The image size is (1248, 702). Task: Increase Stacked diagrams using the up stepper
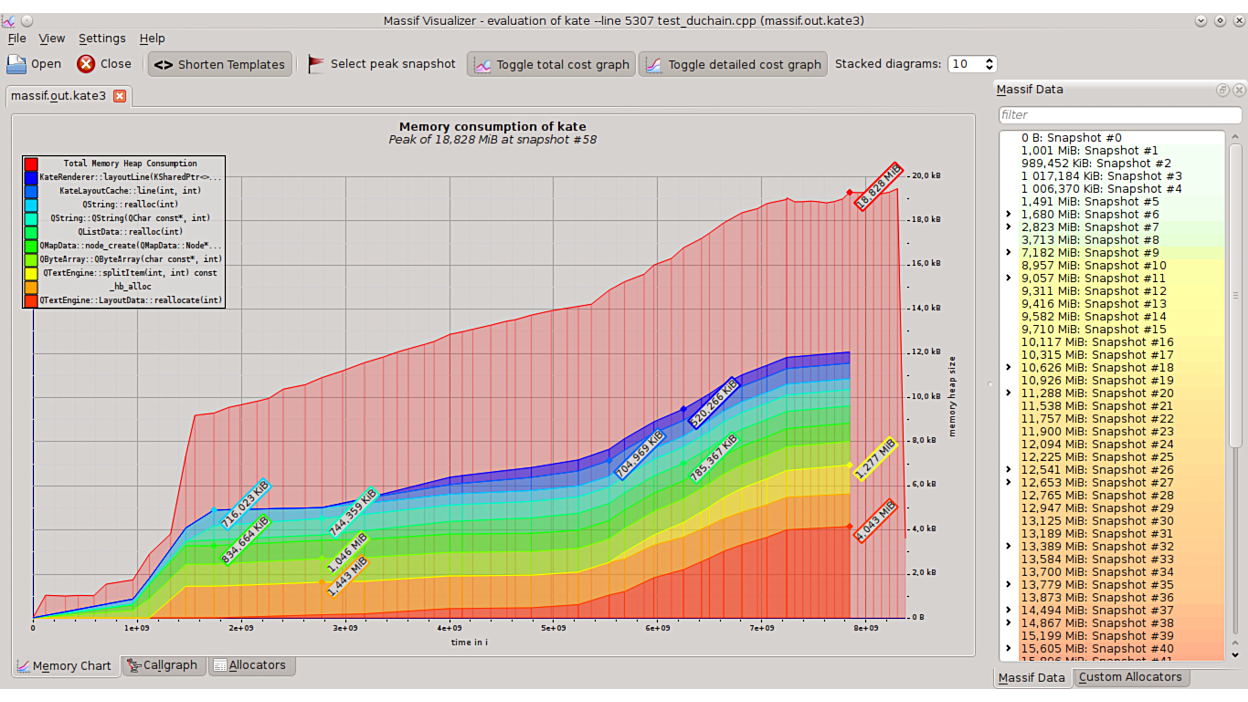(987, 58)
